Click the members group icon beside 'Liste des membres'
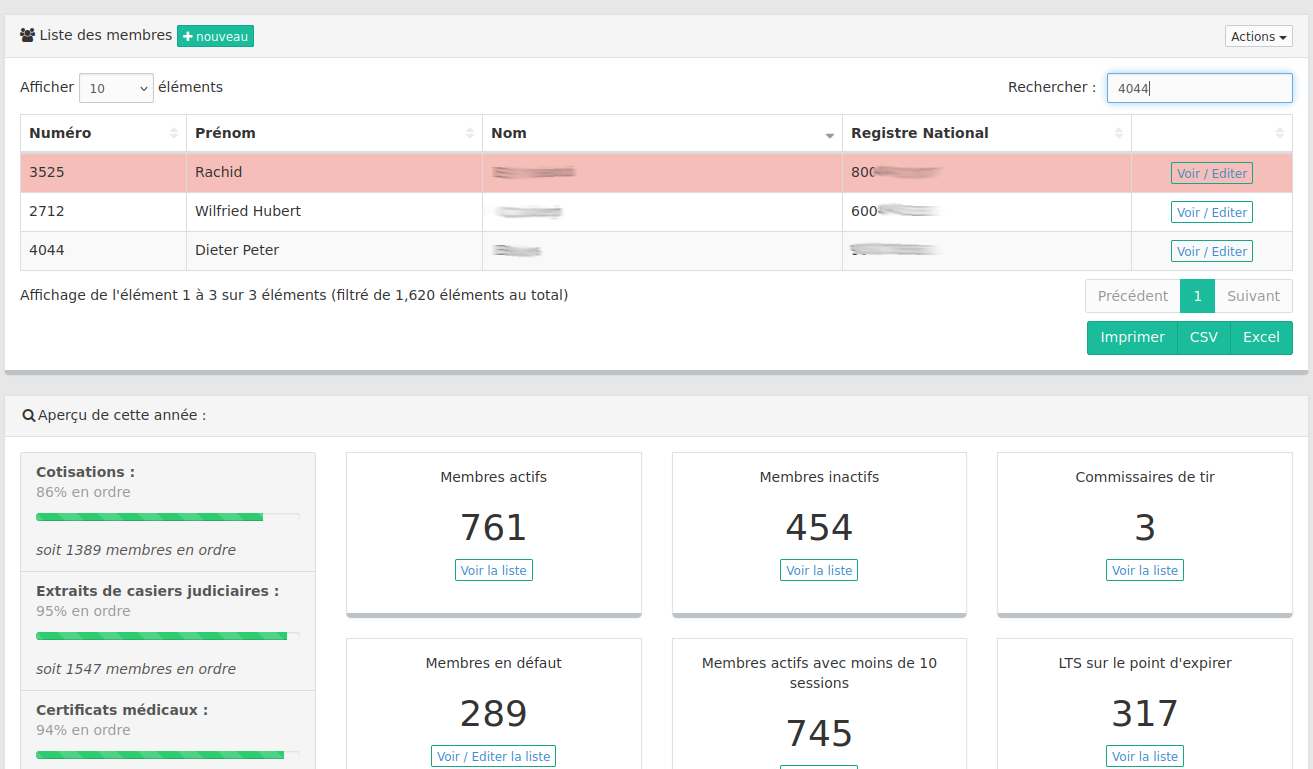Image resolution: width=1313 pixels, height=769 pixels. pos(28,36)
